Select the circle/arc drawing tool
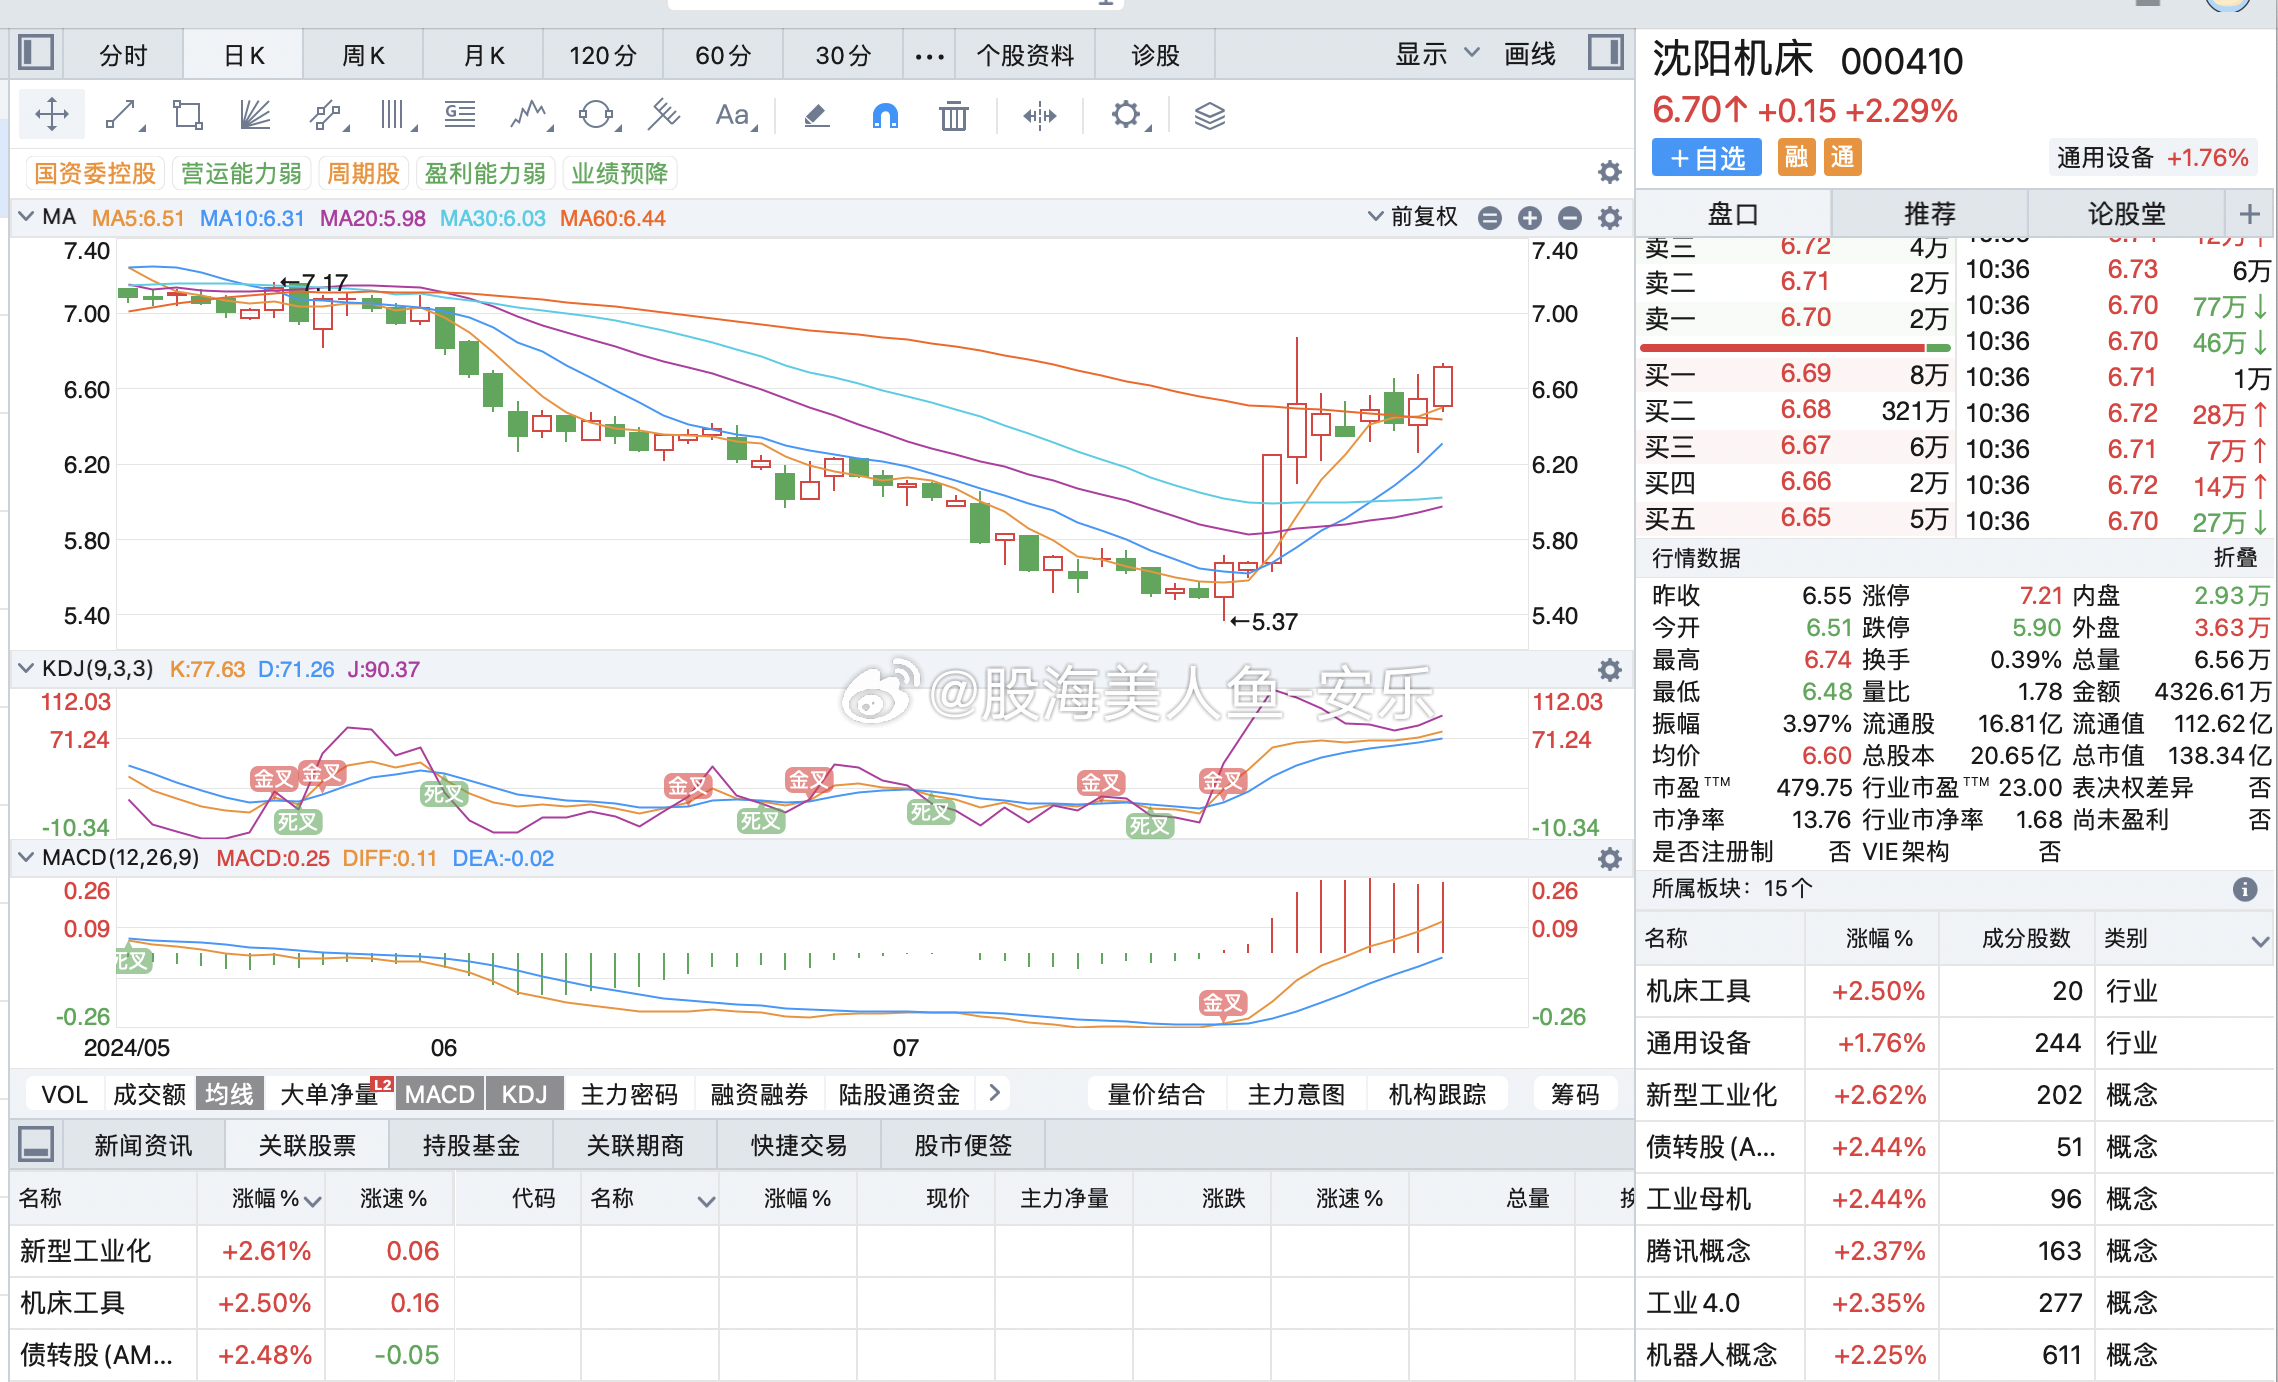Image resolution: width=2278 pixels, height=1382 pixels. pyautogui.click(x=598, y=115)
